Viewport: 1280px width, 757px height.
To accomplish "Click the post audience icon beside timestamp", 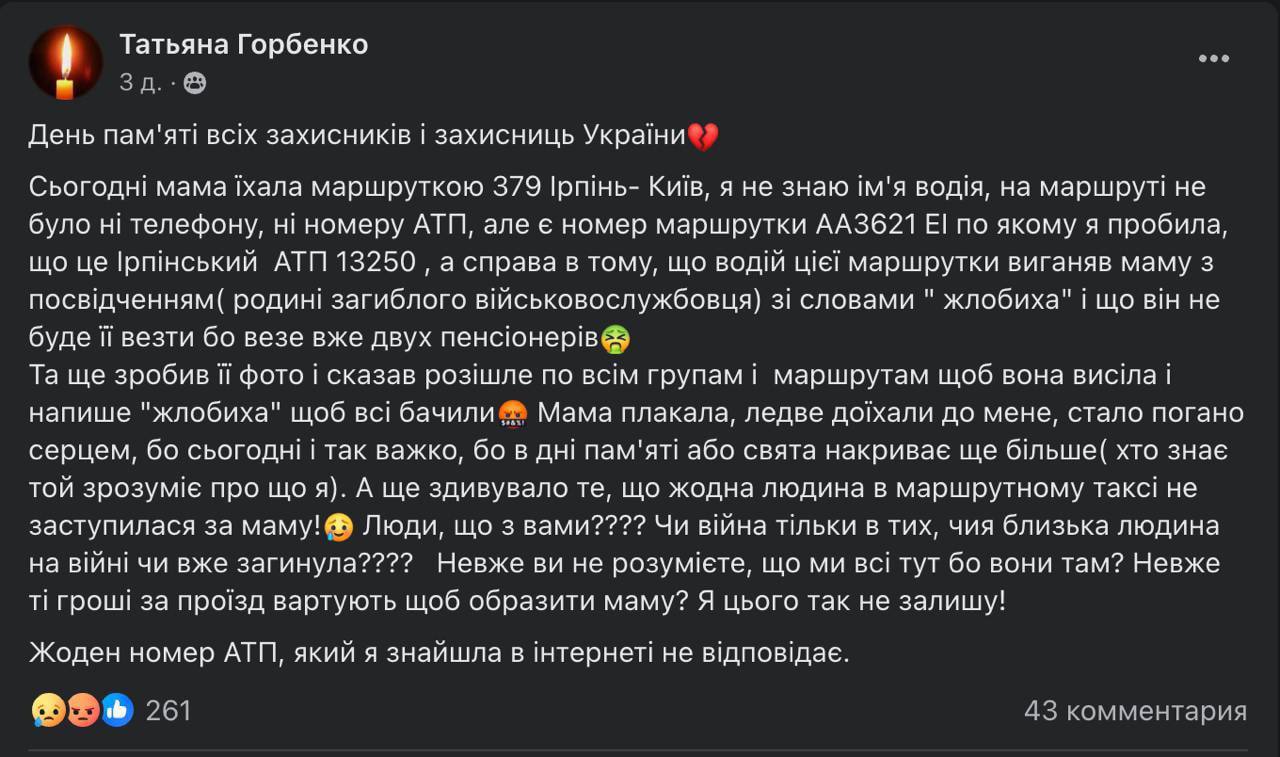I will 195,84.
